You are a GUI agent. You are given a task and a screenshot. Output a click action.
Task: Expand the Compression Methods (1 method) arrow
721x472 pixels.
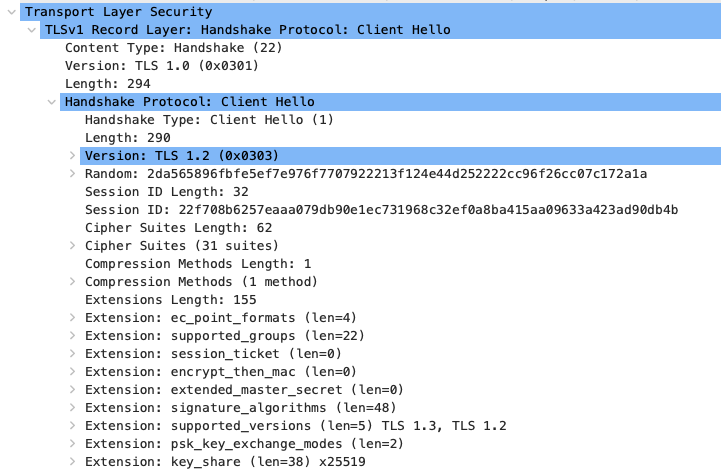click(72, 282)
